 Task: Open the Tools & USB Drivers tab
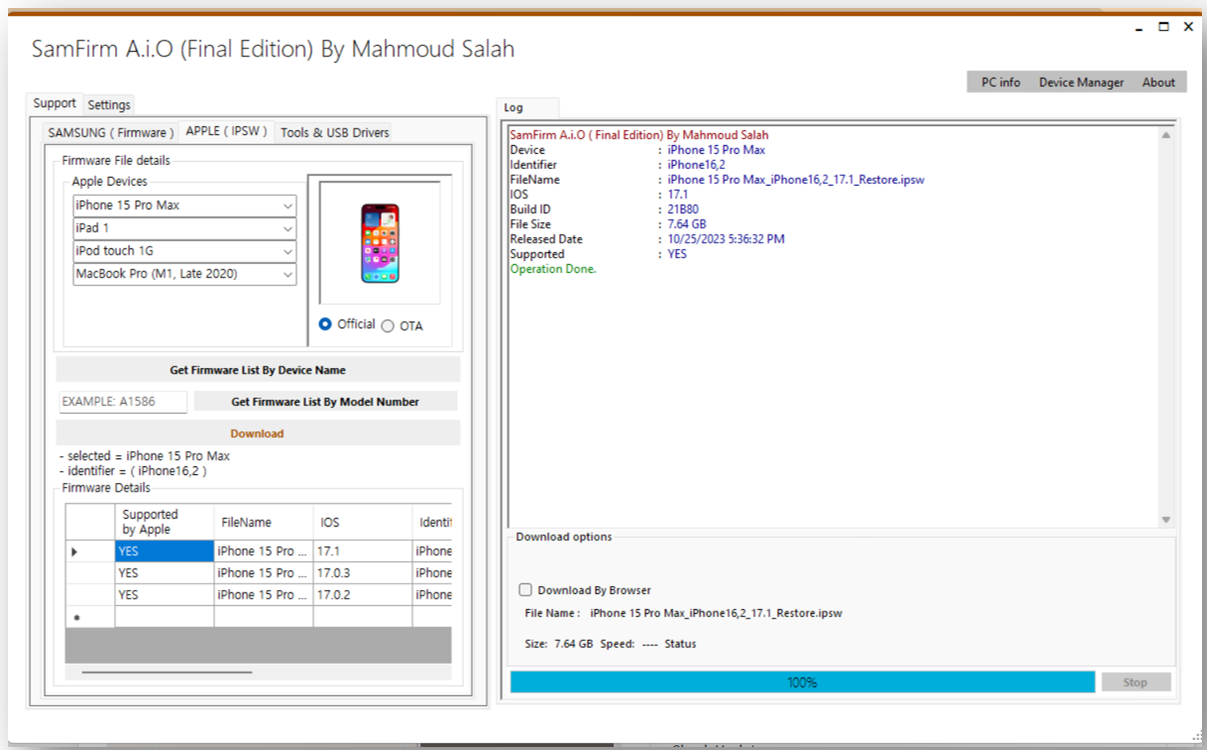coord(335,132)
